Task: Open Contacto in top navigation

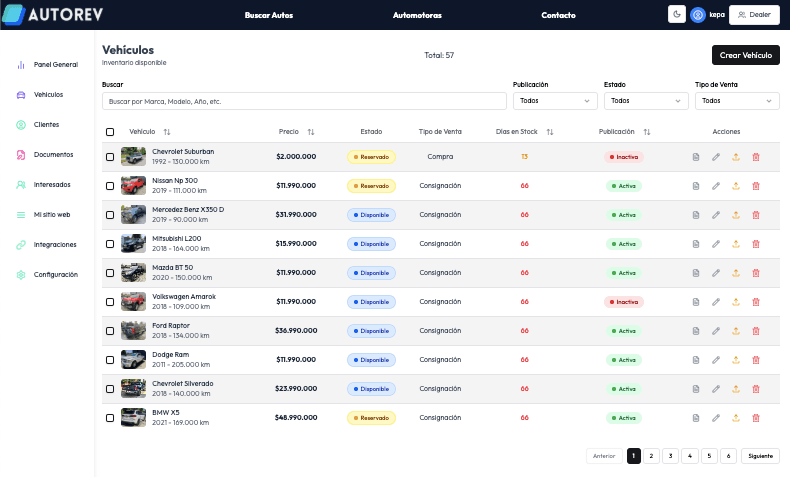Action: tap(558, 15)
